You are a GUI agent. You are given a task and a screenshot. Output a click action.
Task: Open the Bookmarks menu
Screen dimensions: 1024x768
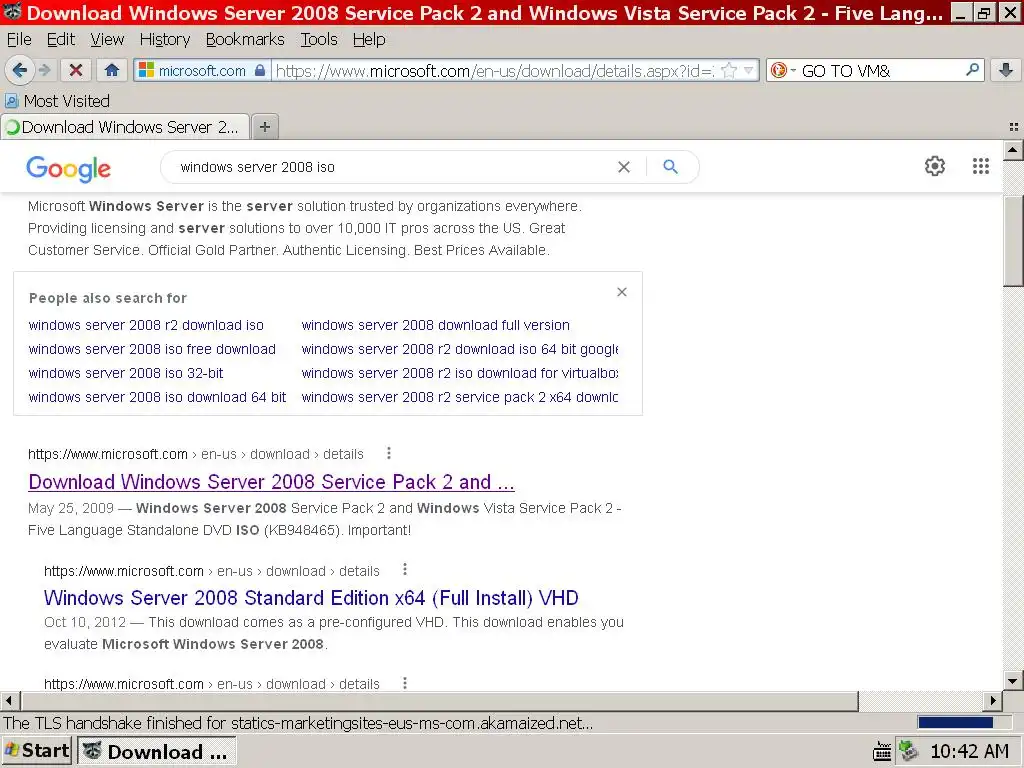[245, 40]
